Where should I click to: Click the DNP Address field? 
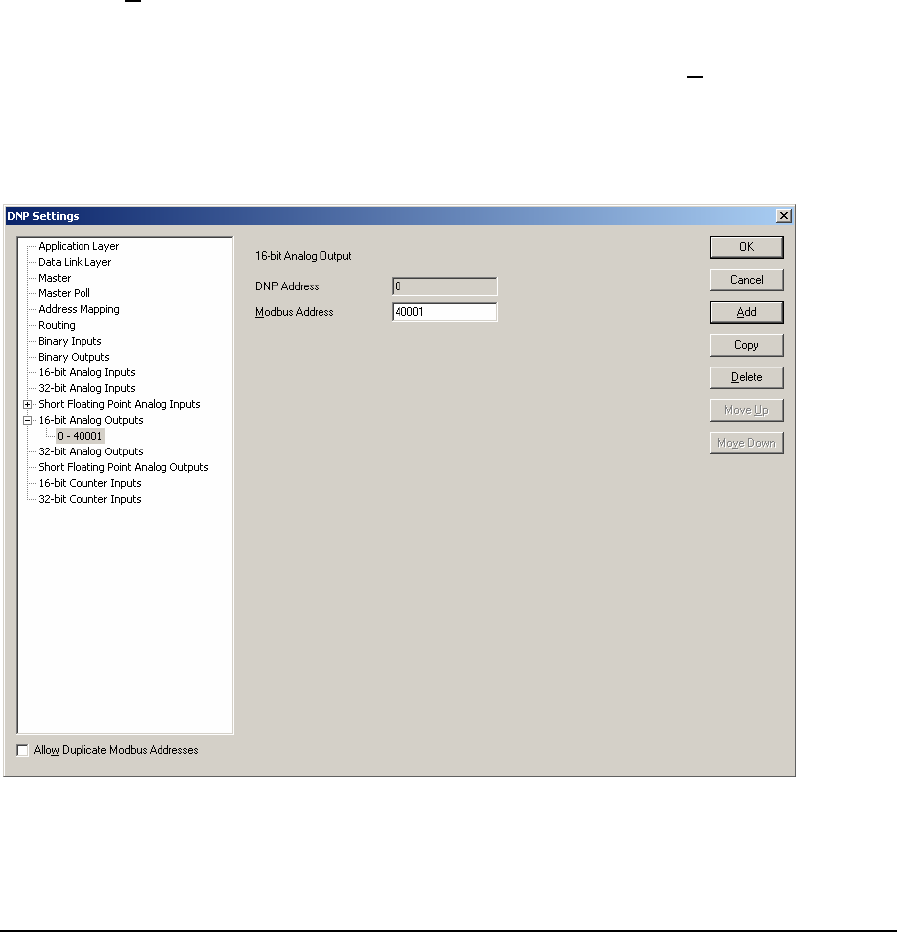pyautogui.click(x=445, y=286)
